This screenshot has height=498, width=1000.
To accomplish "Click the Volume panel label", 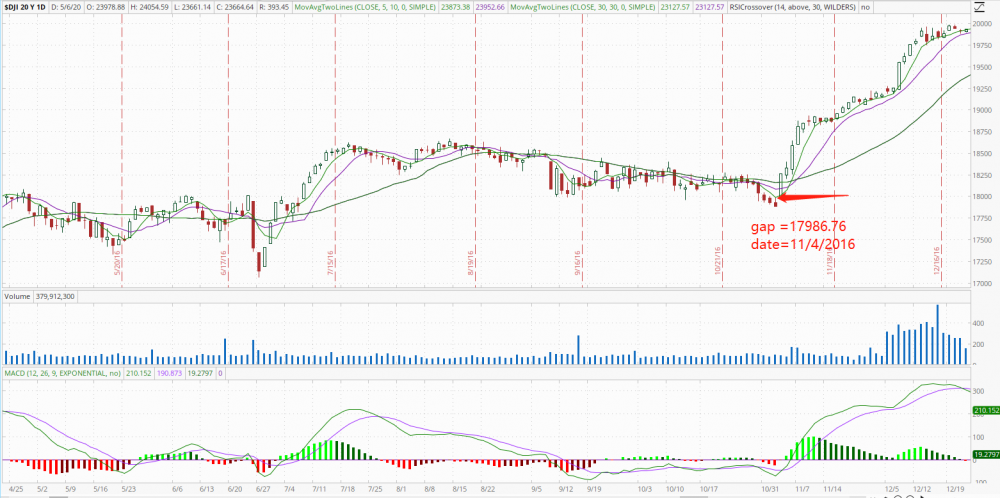I will (17, 296).
